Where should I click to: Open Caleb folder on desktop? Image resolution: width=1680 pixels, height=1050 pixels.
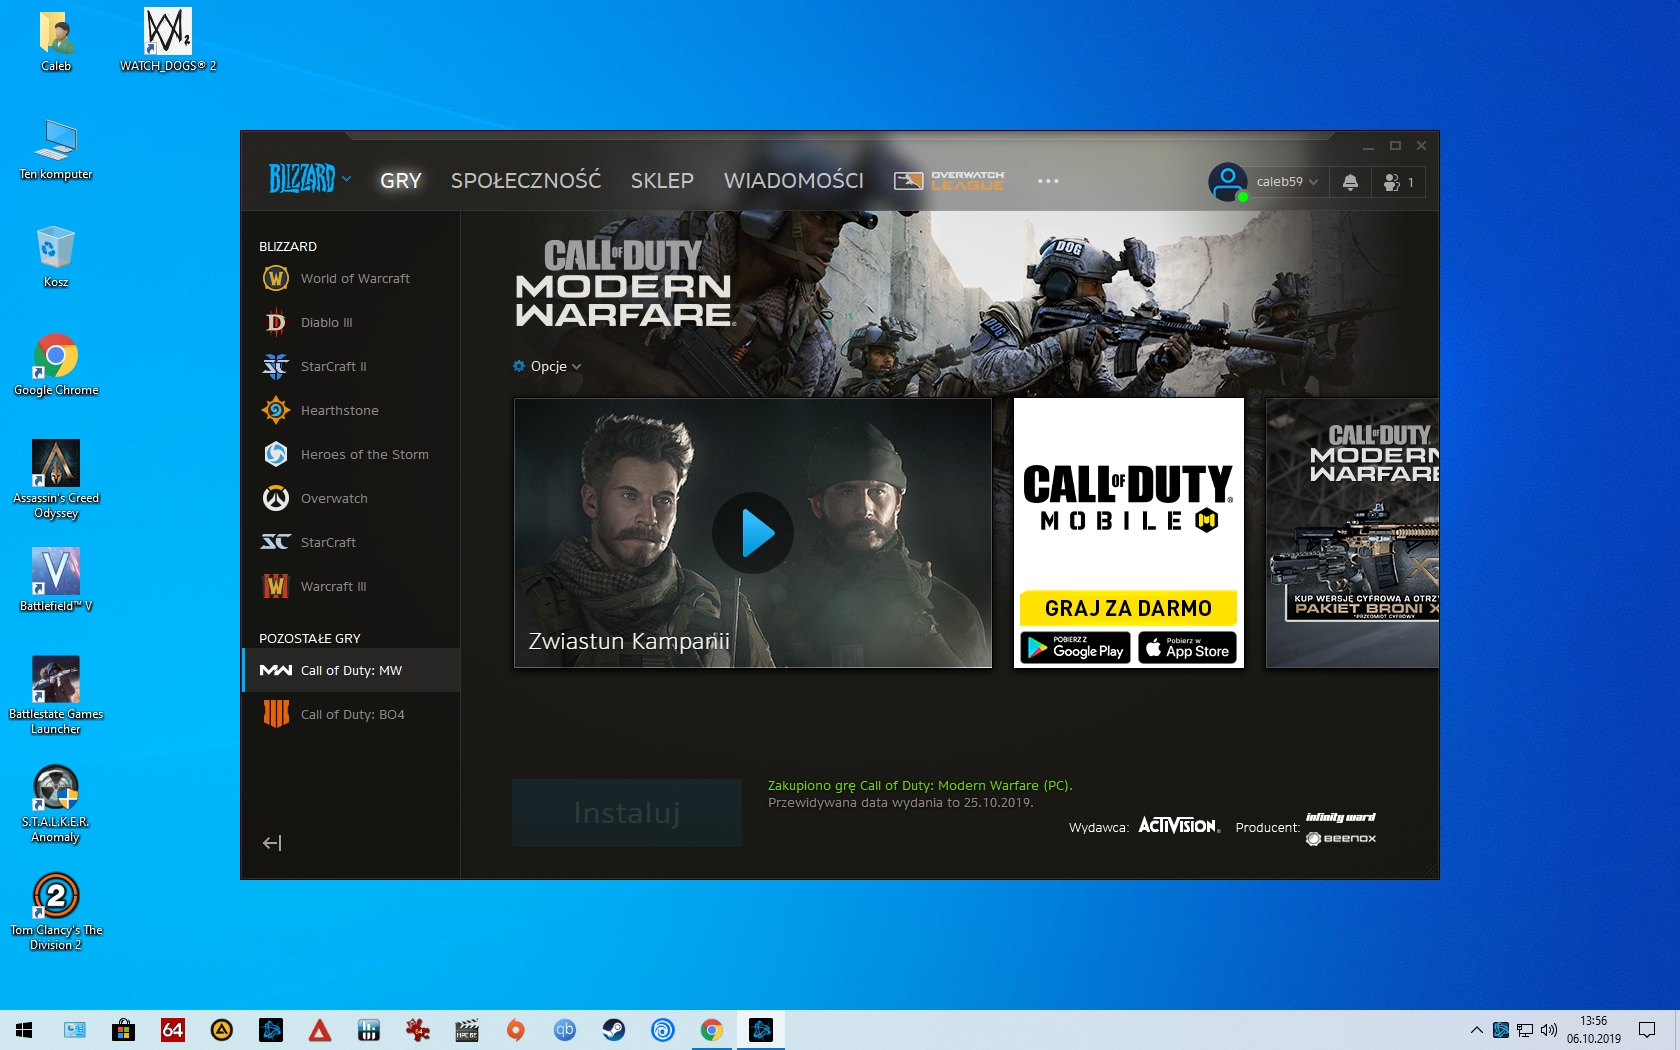56,42
